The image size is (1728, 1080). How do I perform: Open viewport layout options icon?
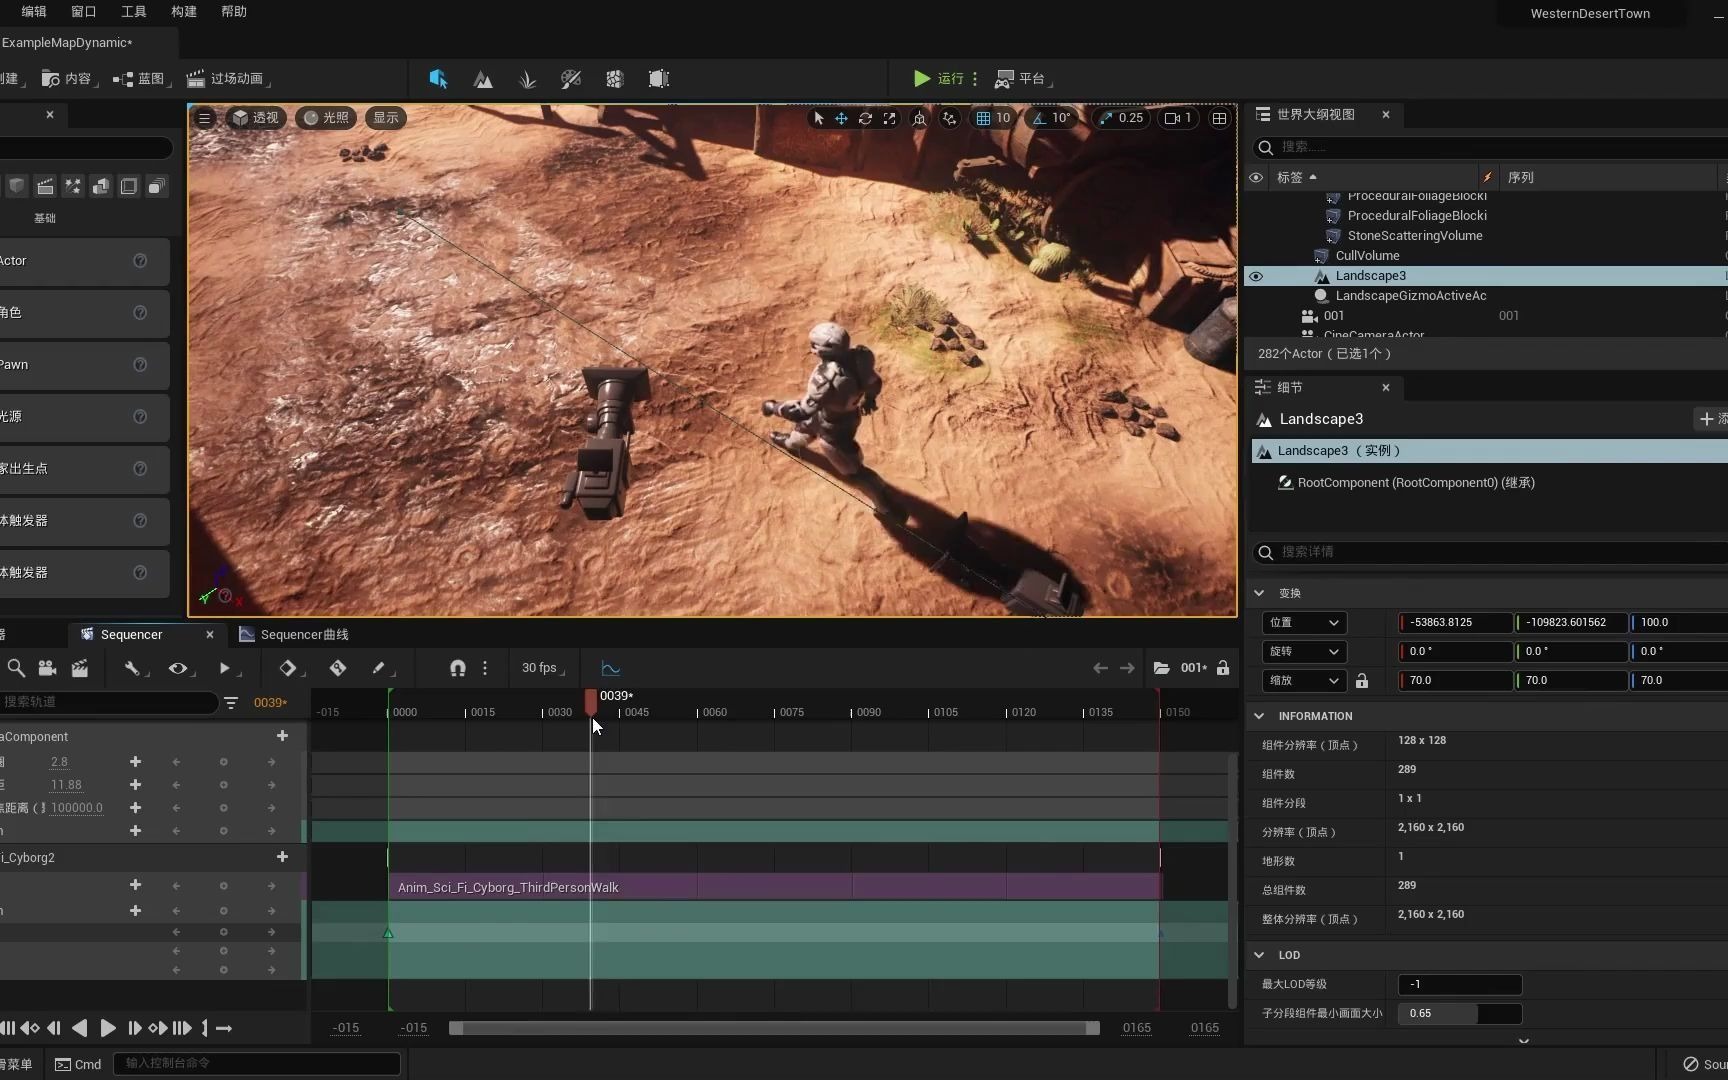(x=1219, y=118)
